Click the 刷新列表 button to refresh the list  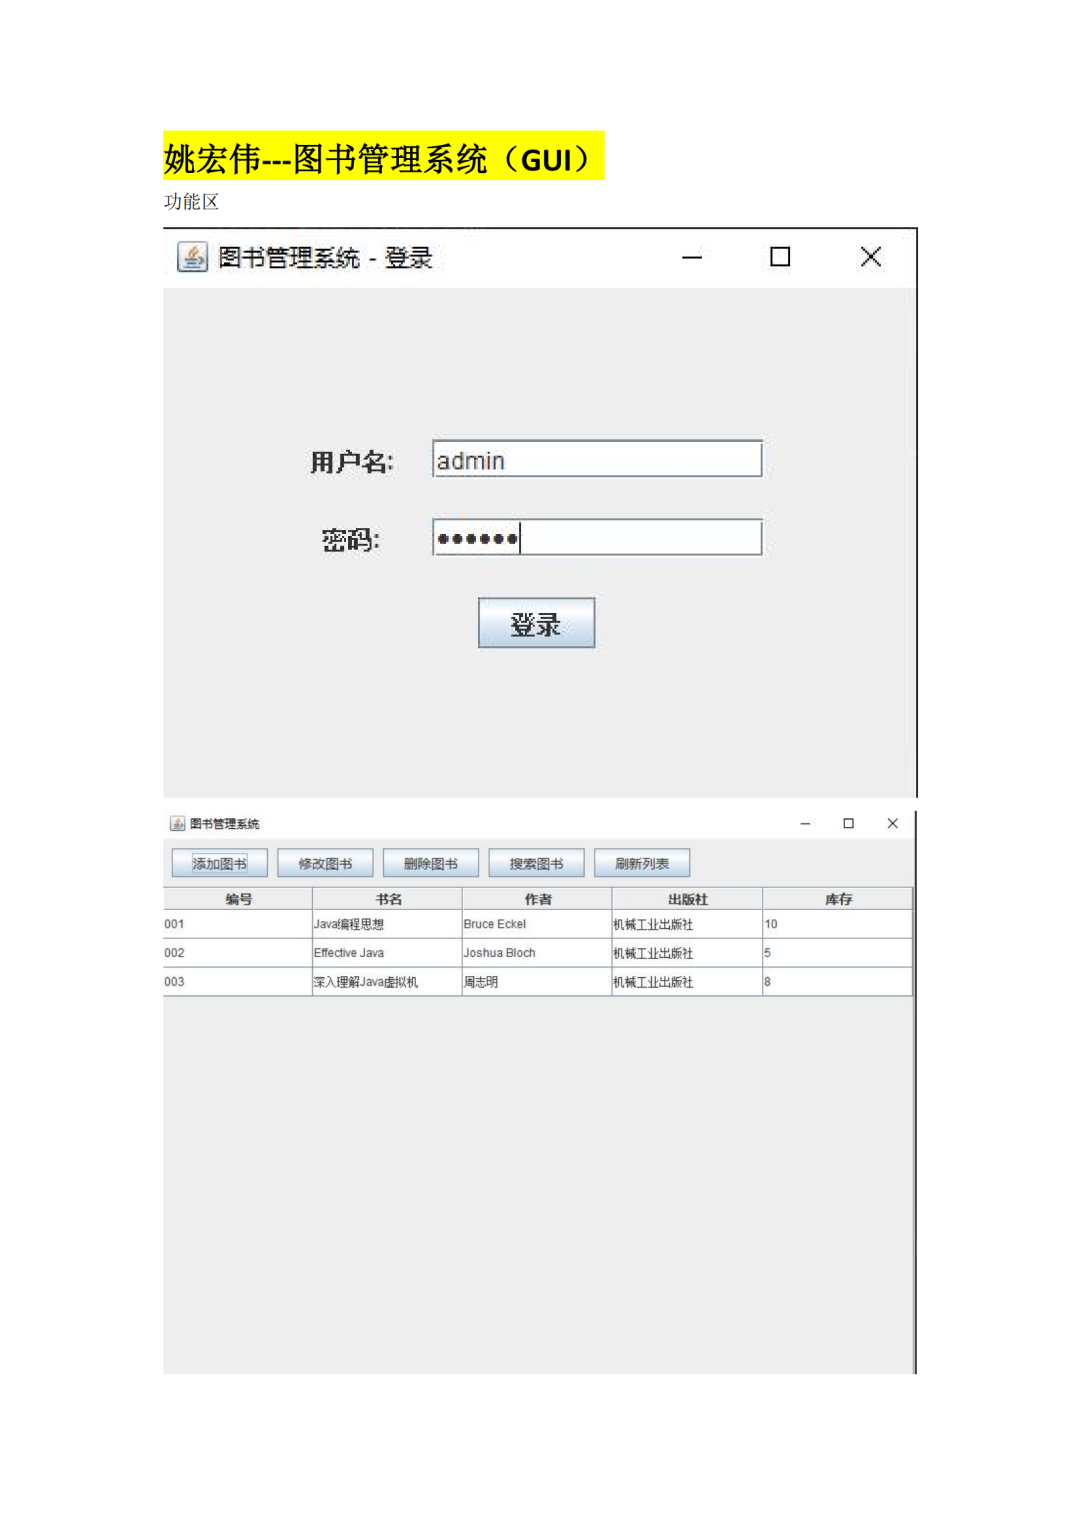click(x=642, y=862)
